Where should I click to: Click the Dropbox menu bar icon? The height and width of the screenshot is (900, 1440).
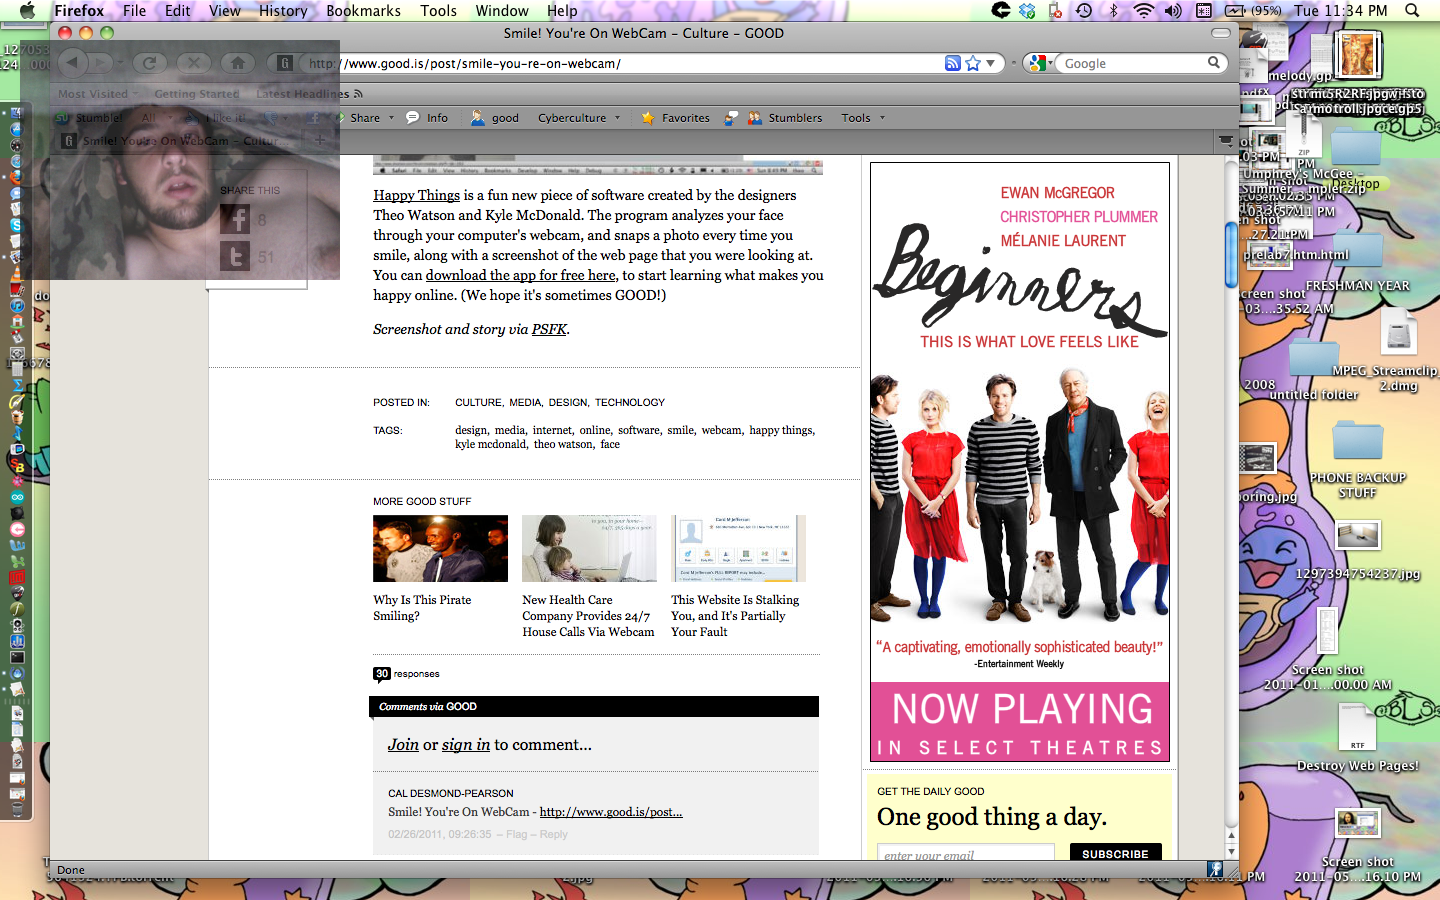point(1027,11)
